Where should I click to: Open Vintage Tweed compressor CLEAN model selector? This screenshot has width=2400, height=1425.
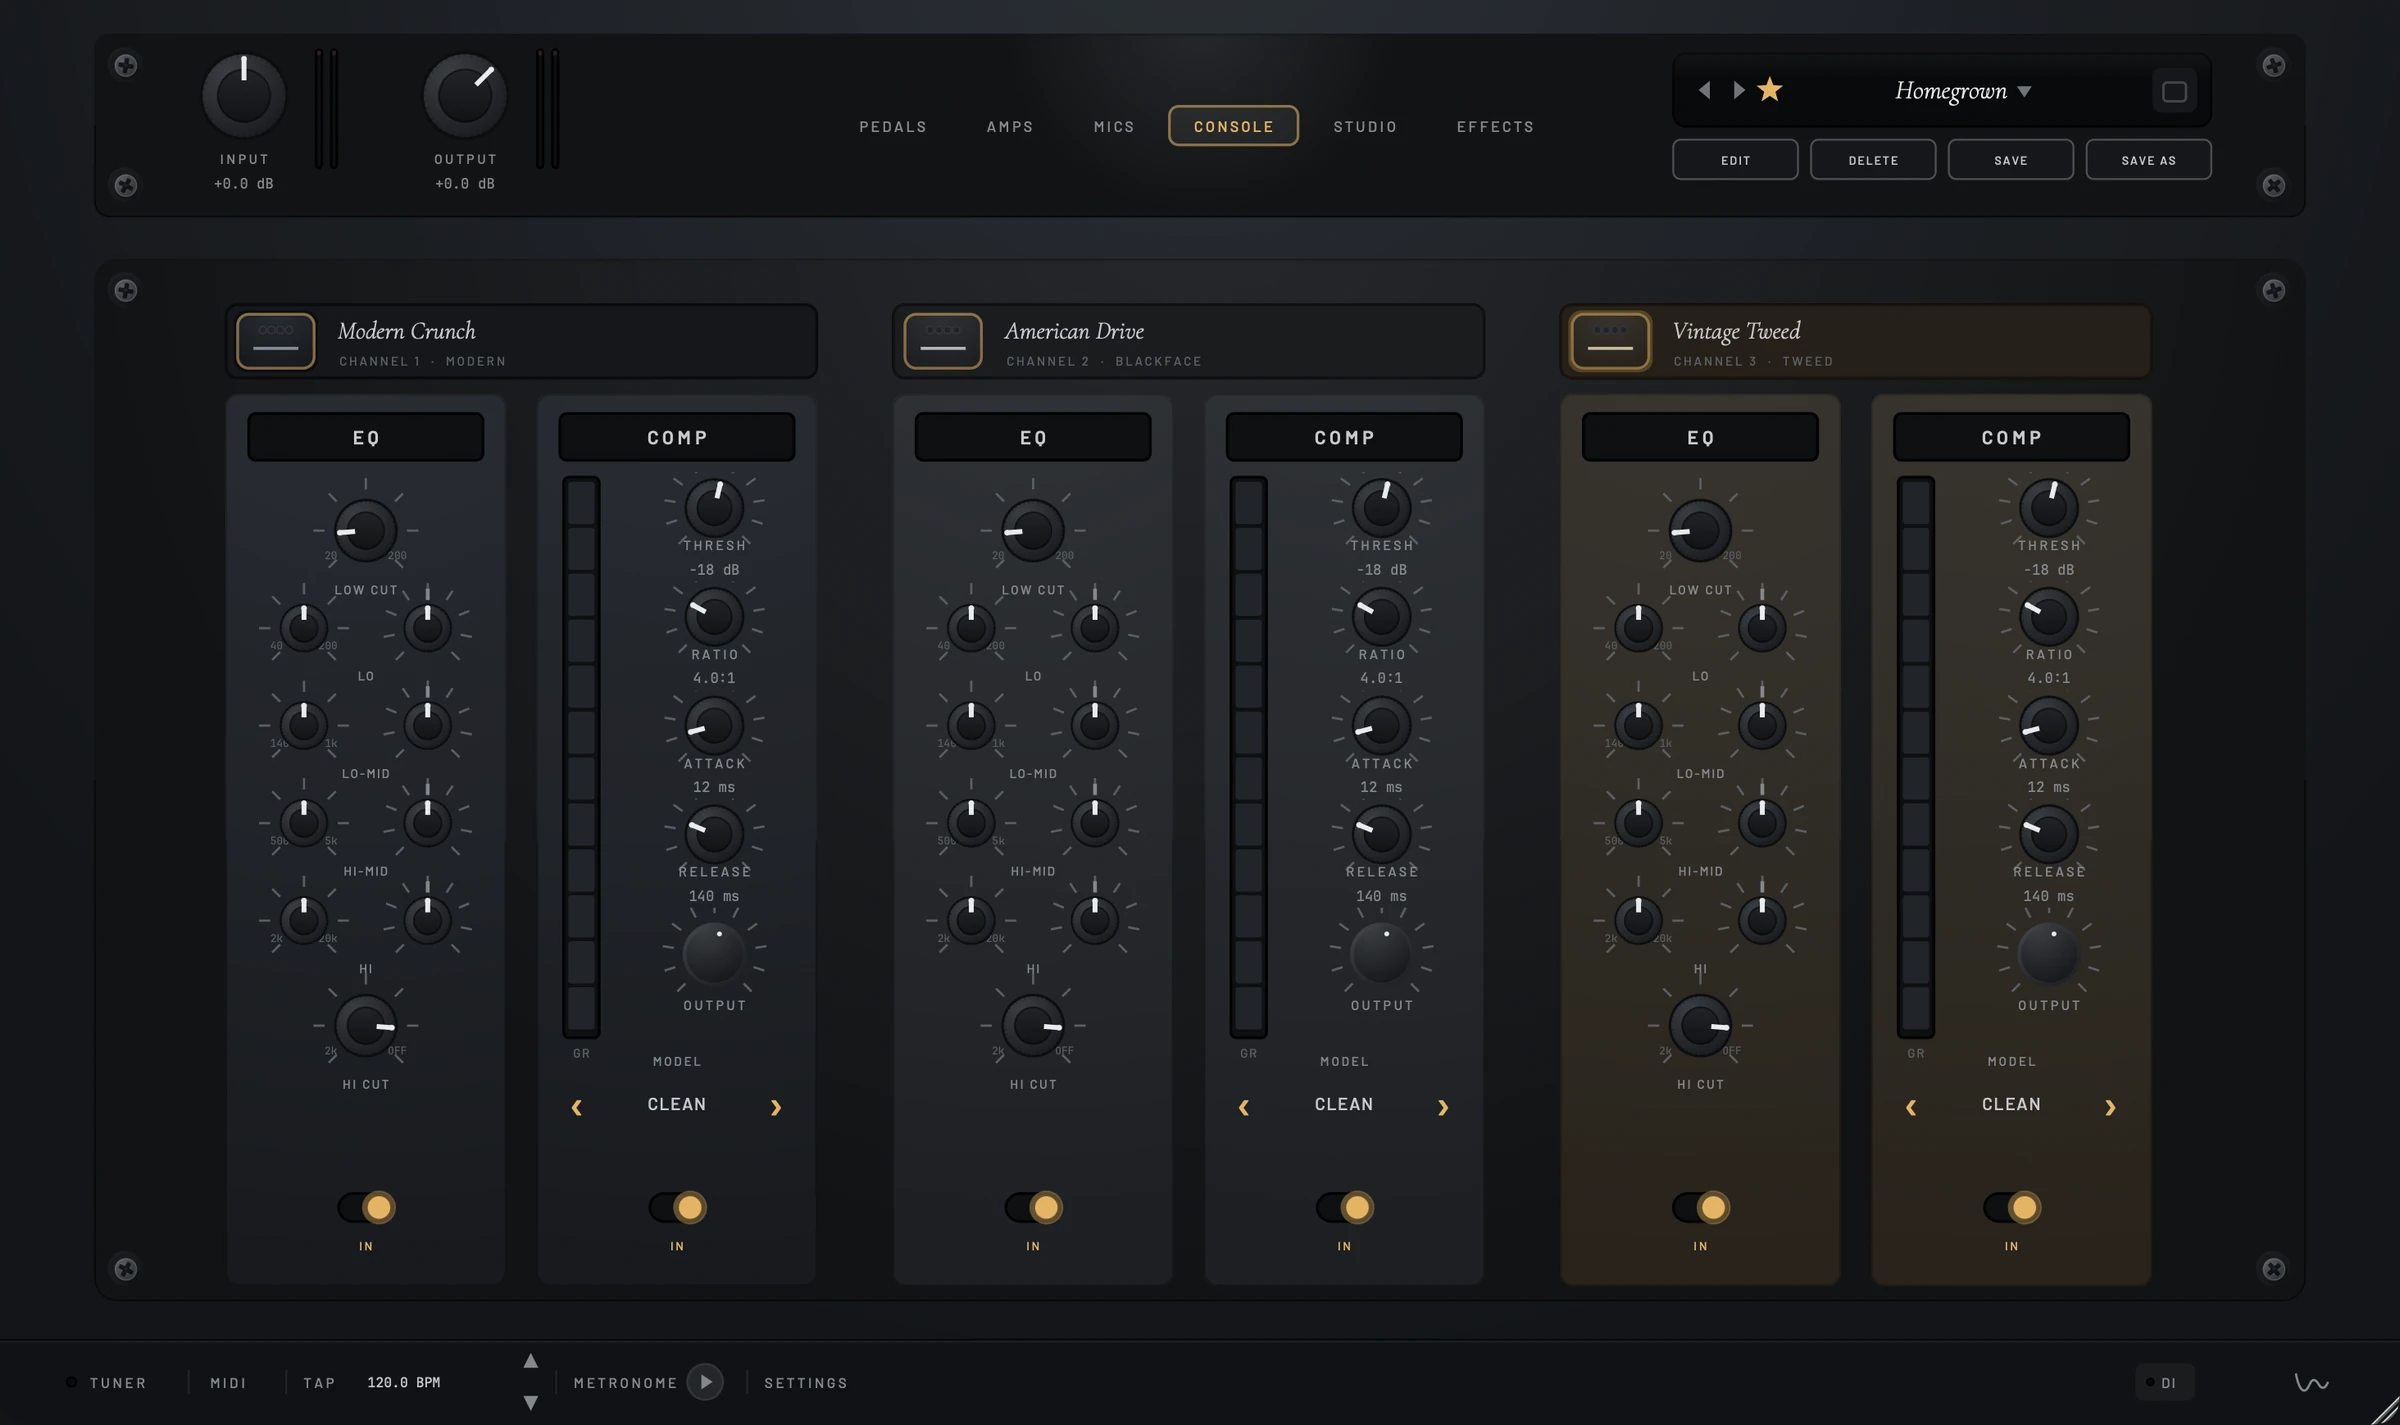coord(2010,1104)
